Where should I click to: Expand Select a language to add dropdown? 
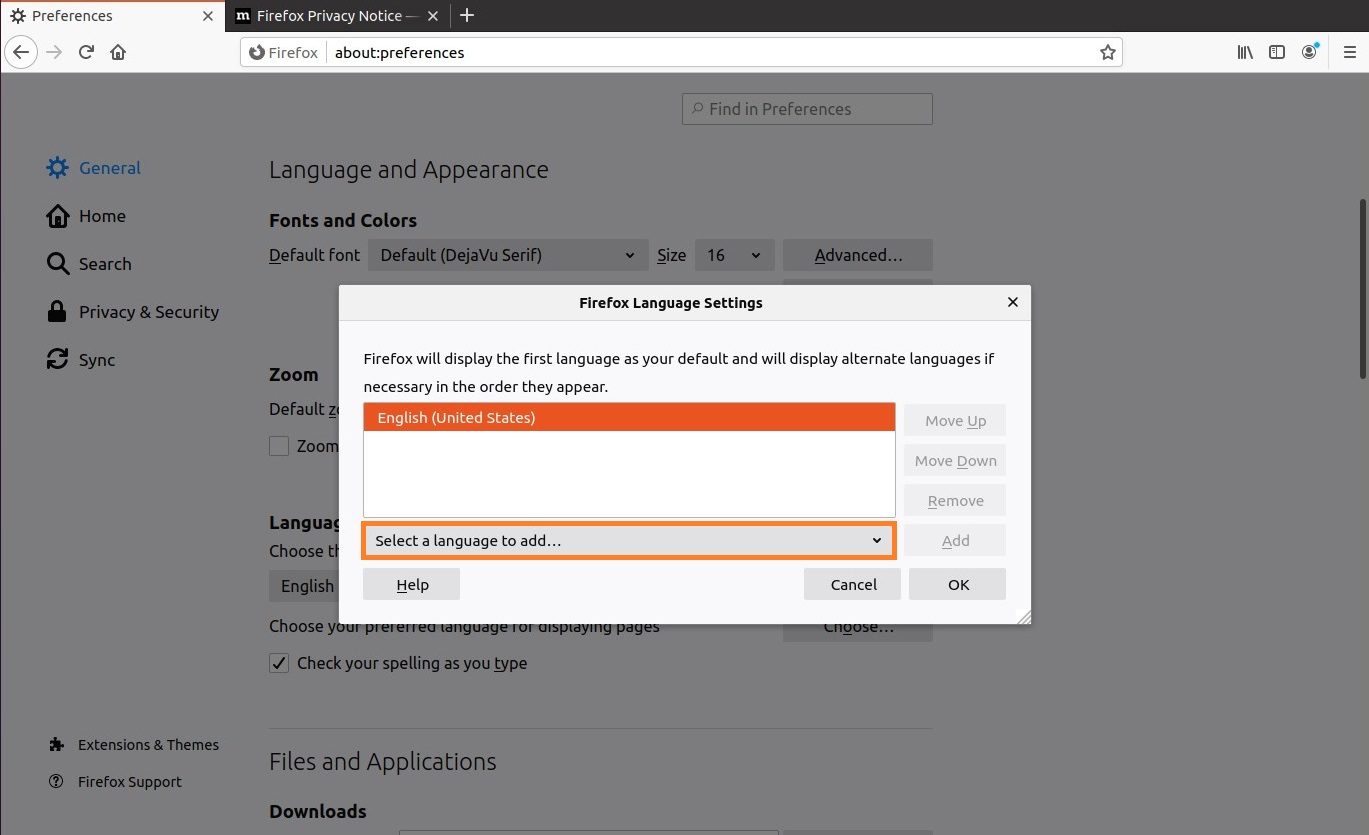(x=629, y=541)
